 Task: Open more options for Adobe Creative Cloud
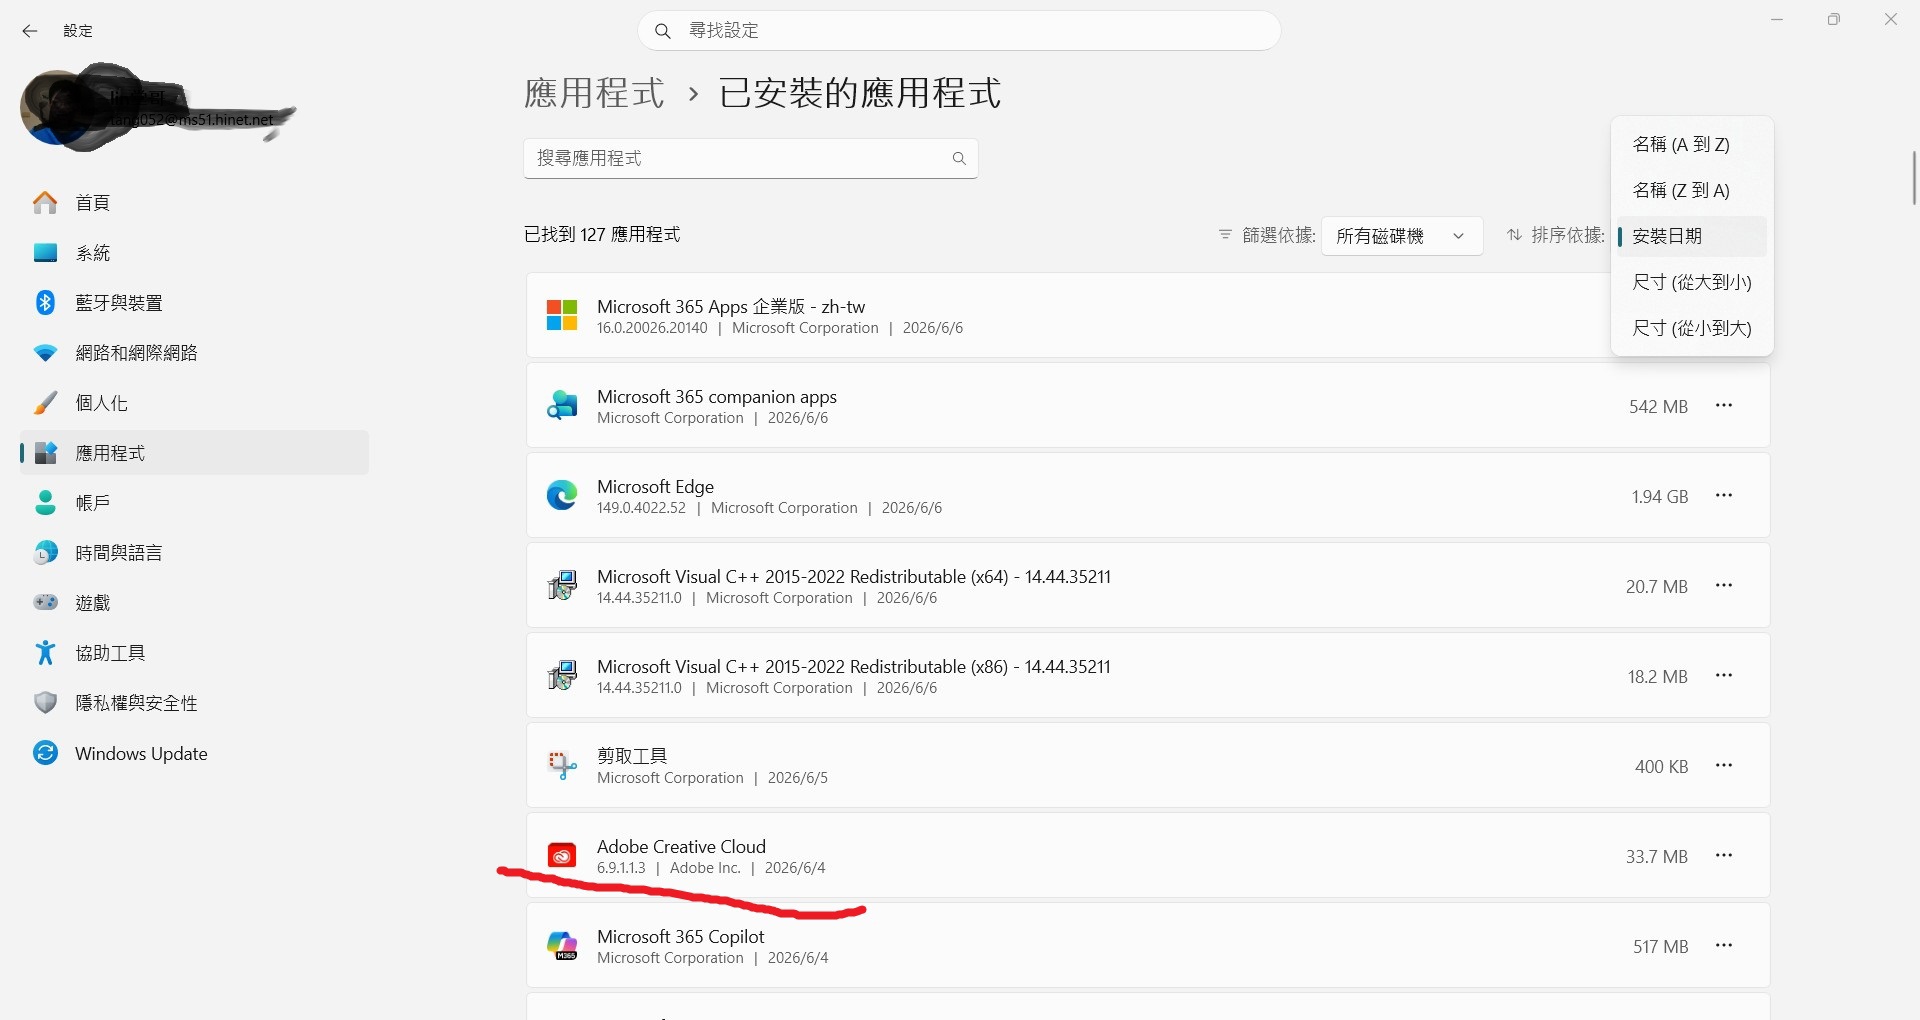(1724, 856)
